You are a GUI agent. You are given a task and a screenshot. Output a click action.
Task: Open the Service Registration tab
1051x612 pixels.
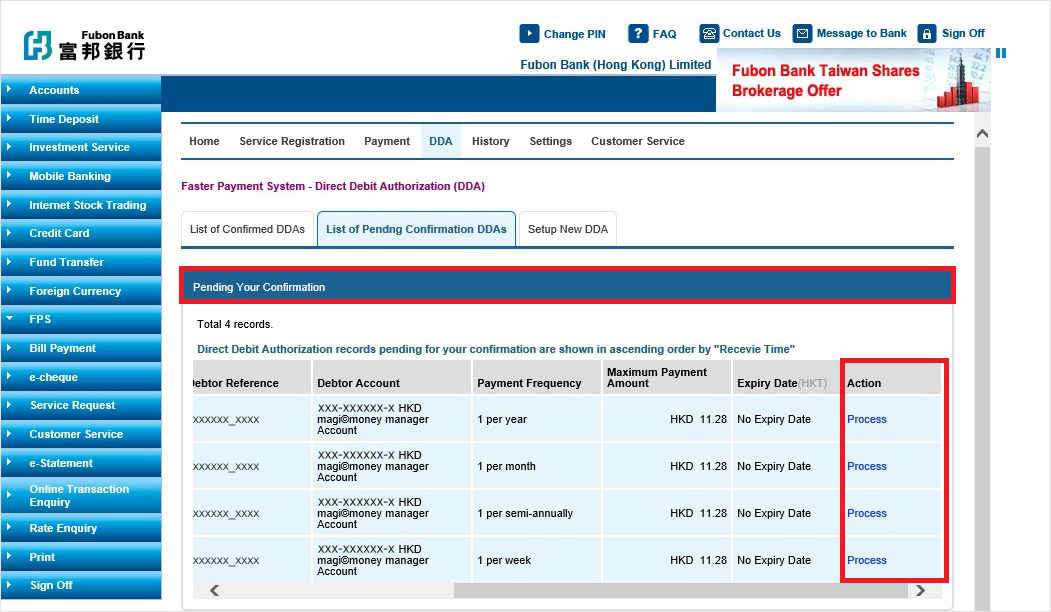click(292, 141)
